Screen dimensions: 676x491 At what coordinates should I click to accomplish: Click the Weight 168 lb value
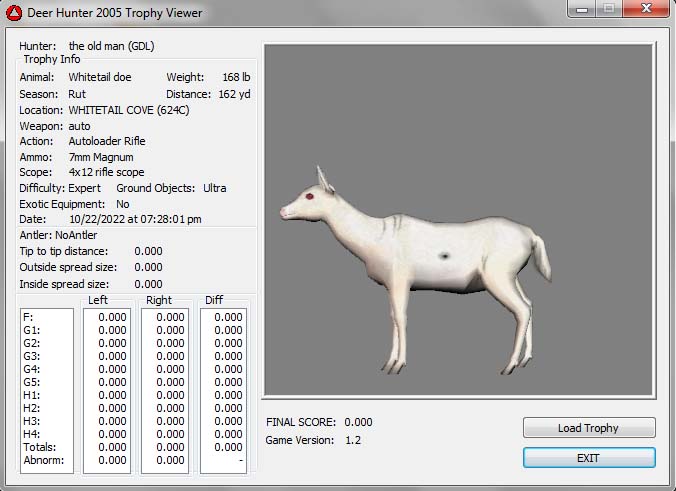coord(236,77)
